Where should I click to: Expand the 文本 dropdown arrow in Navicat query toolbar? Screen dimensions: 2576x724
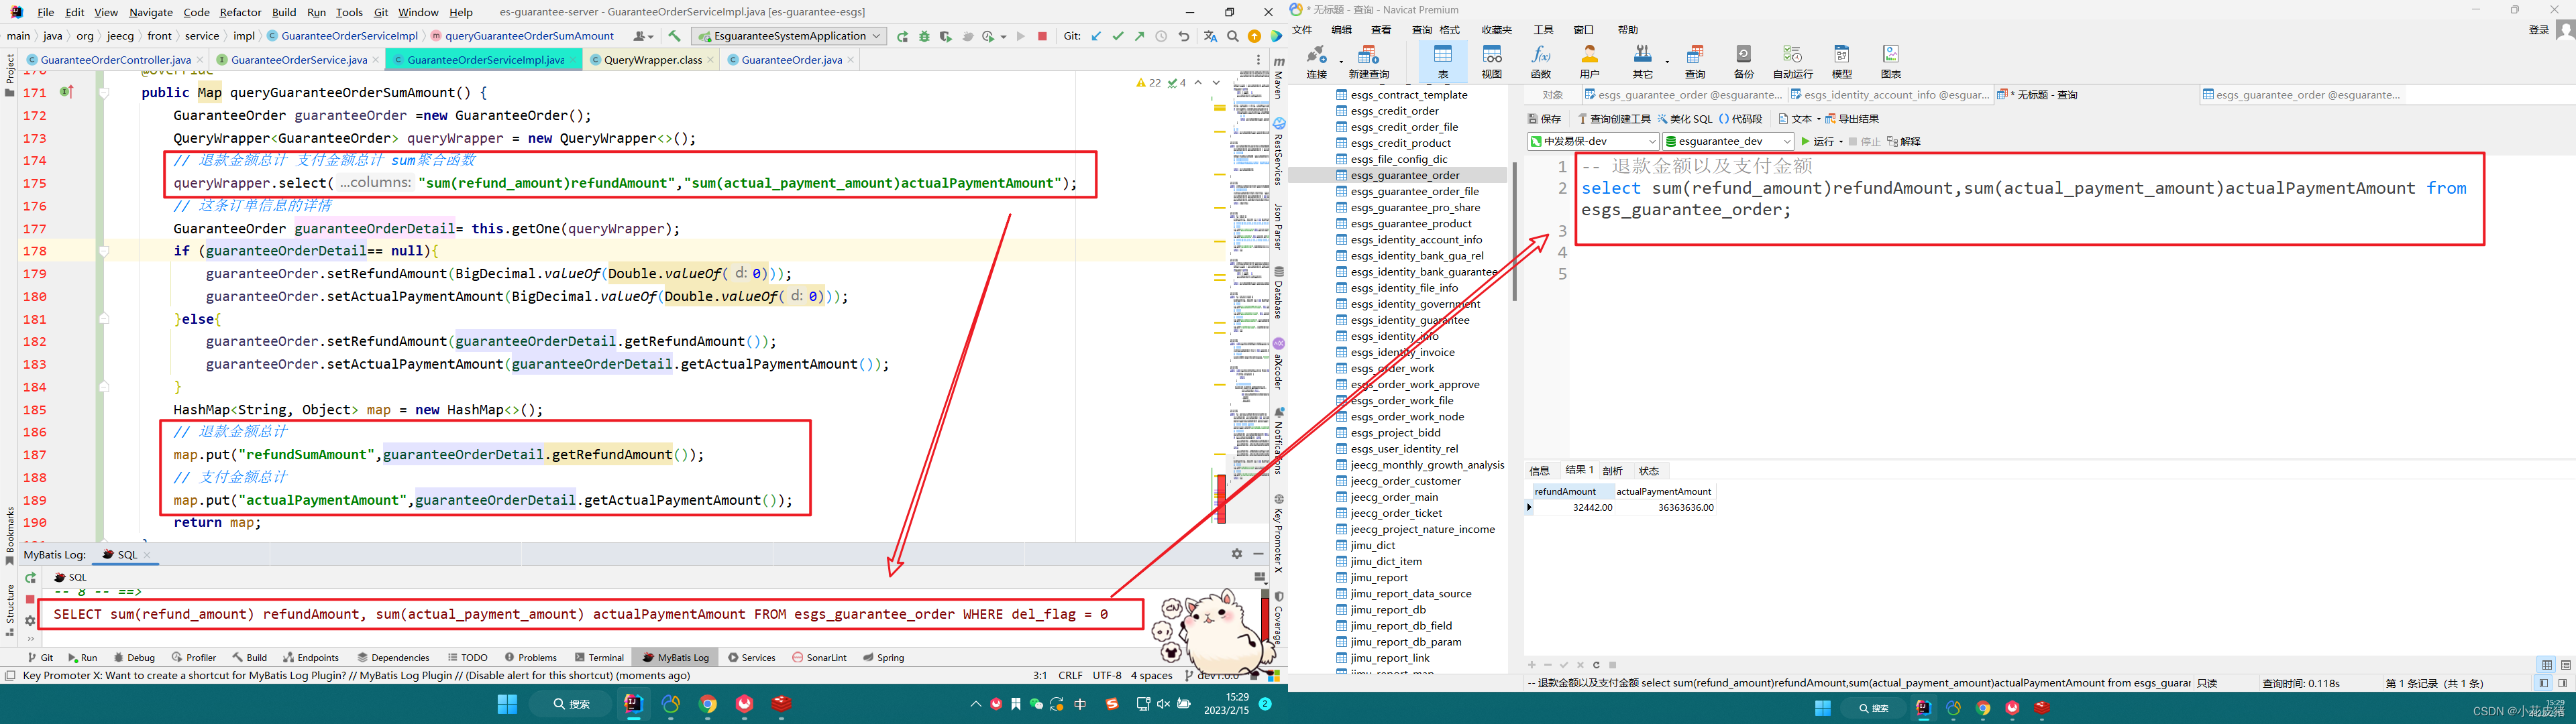pyautogui.click(x=1818, y=119)
